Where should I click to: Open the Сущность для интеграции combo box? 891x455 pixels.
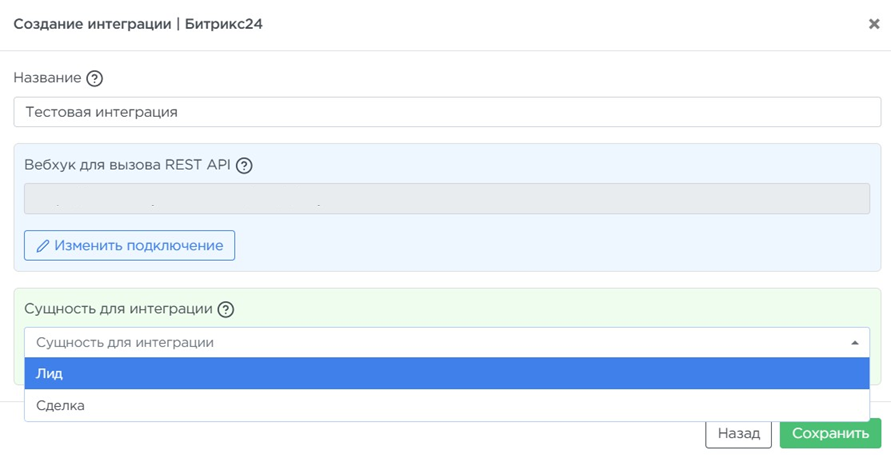(440, 342)
